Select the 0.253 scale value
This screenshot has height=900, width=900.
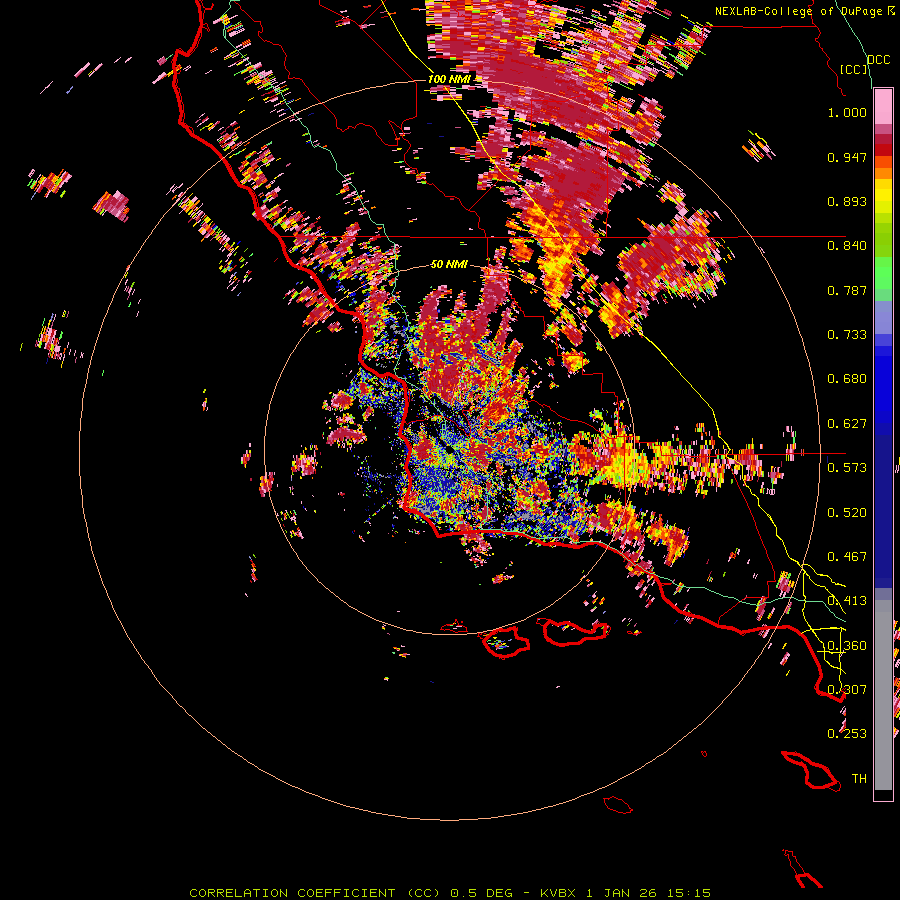click(x=847, y=734)
